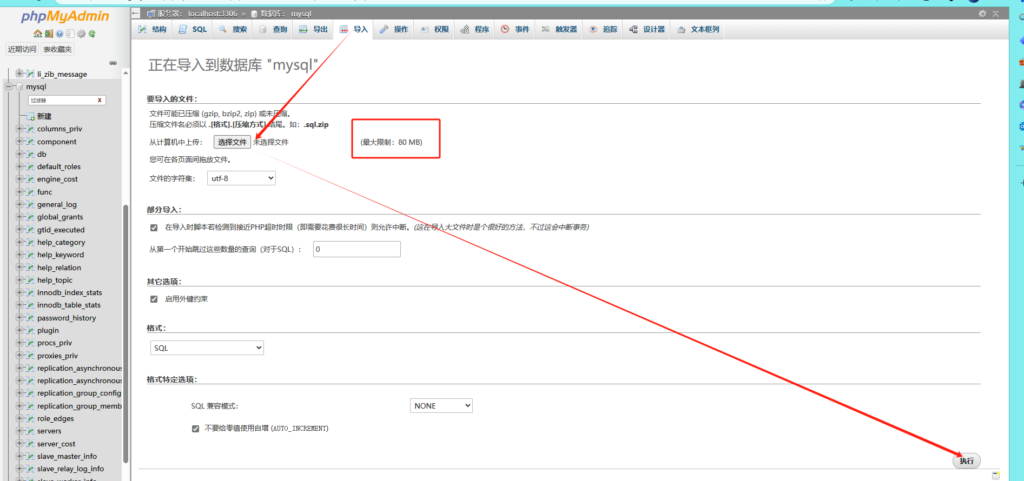Open the blue documentation help icon
Image resolution: width=1024 pixels, height=481 pixels.
(59, 33)
